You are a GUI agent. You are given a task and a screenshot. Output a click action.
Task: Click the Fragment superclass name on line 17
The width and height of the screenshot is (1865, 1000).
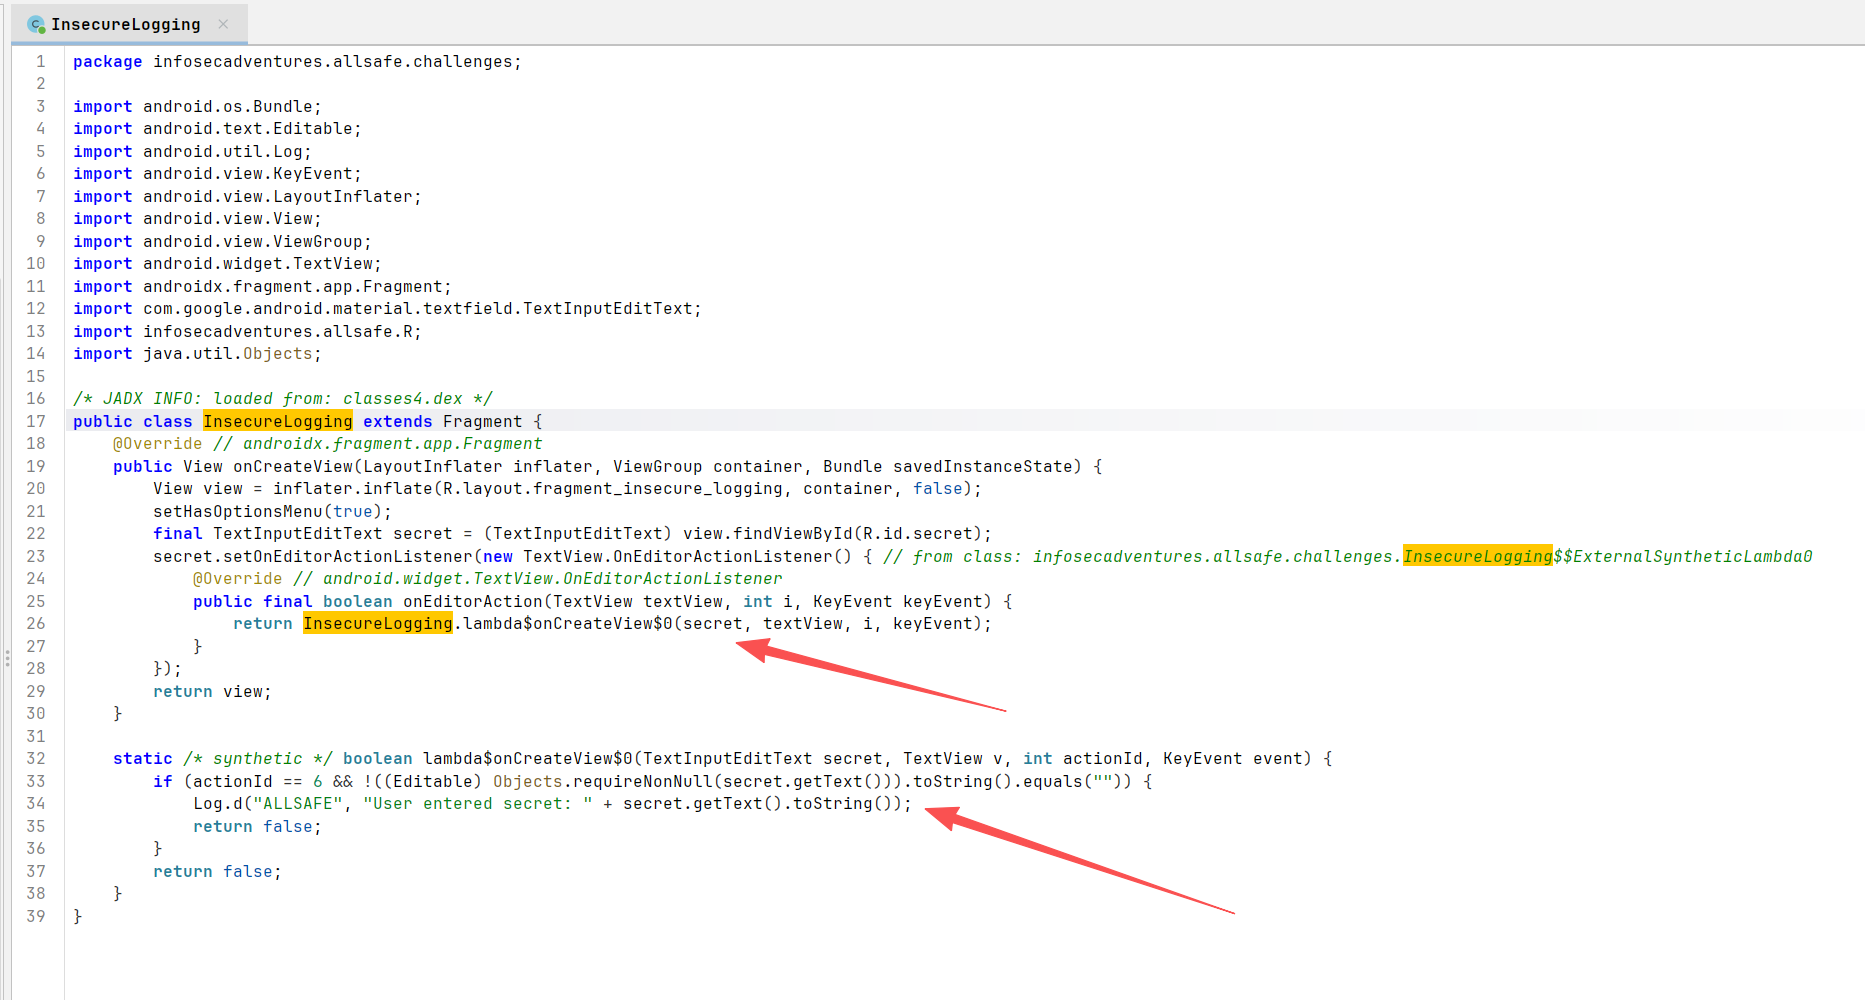[x=482, y=421]
